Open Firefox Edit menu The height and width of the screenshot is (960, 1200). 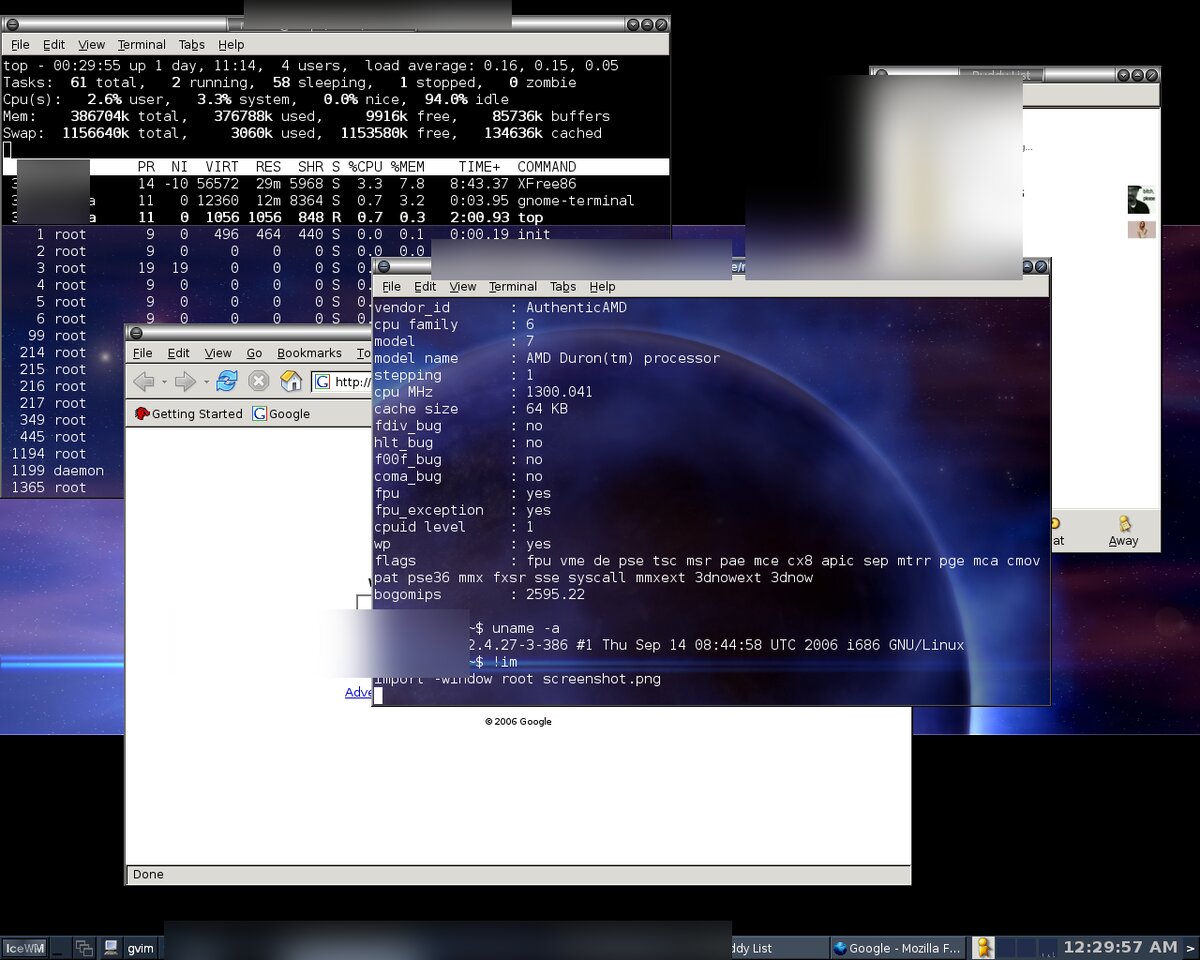178,353
